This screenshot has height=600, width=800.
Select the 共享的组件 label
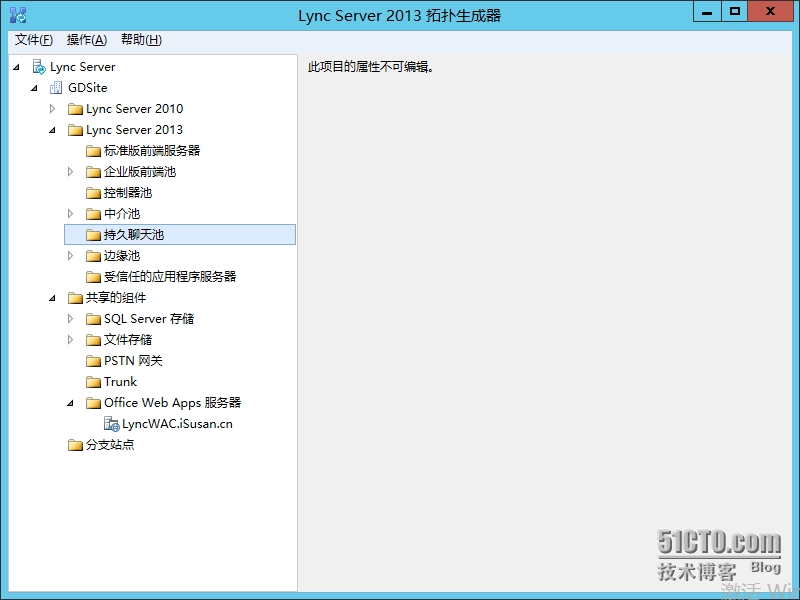[x=116, y=297]
